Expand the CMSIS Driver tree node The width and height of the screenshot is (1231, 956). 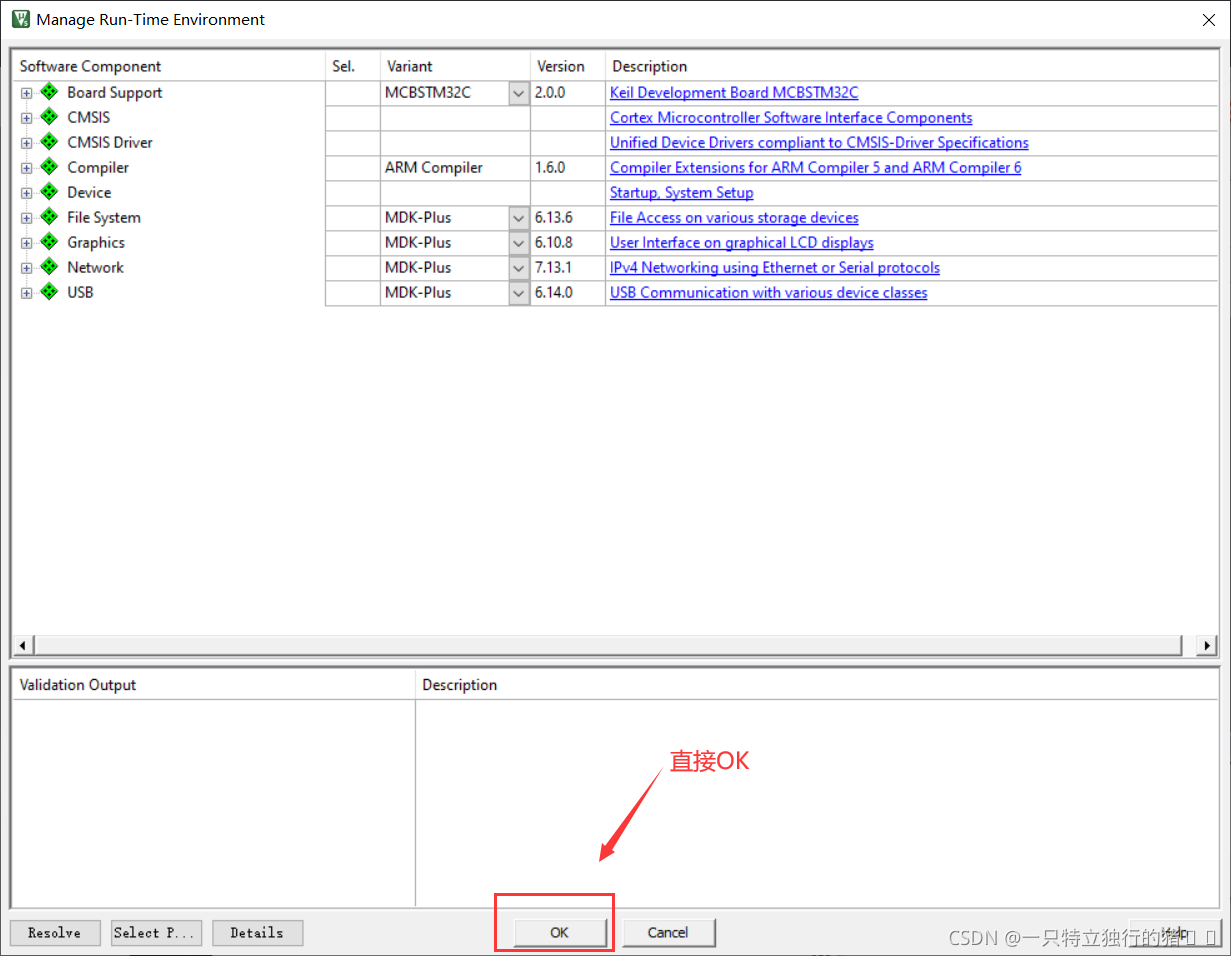pos(27,143)
